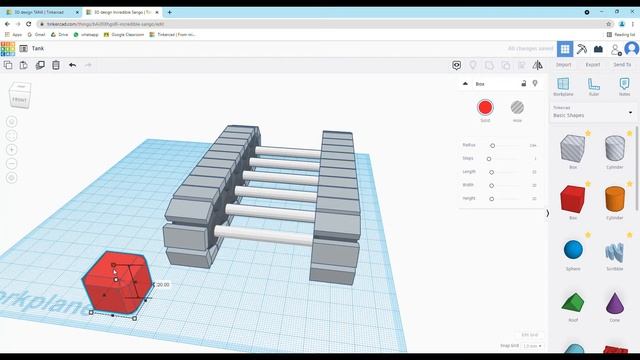Click the Tinkercad logo

coord(7,49)
